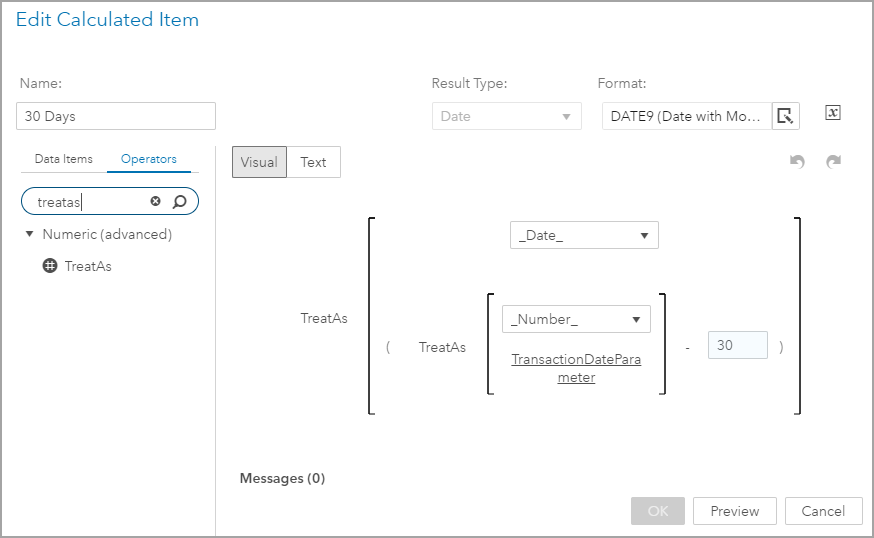The width and height of the screenshot is (874, 538).
Task: Click the x variable icon near Format
Action: 833,113
